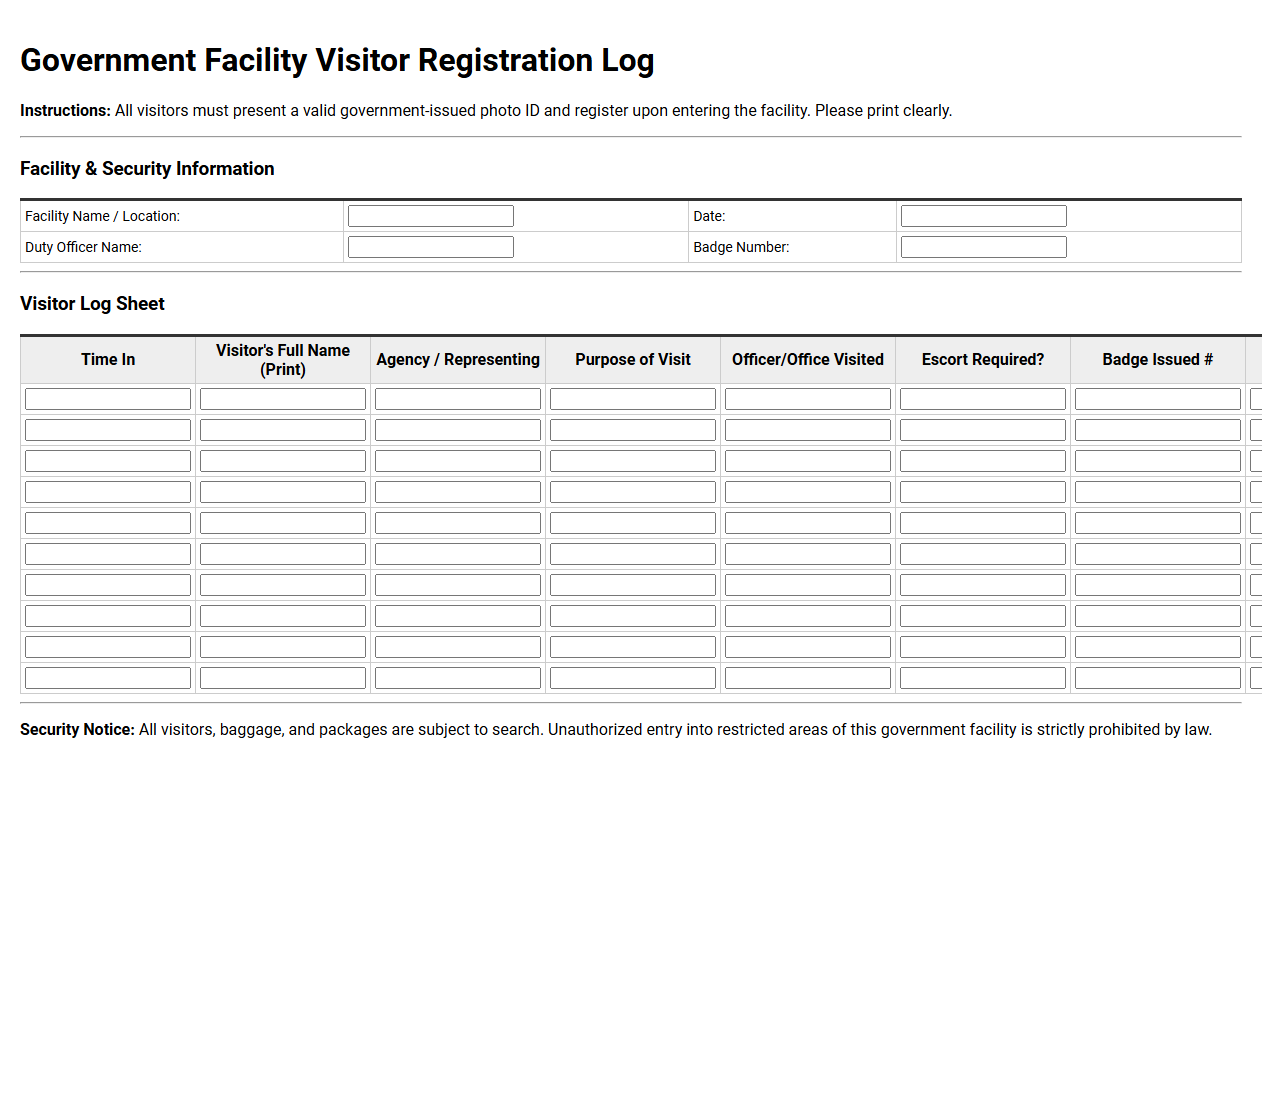The height and width of the screenshot is (1120, 1262).
Task: Click the Time In field in the second log row
Action: [108, 430]
